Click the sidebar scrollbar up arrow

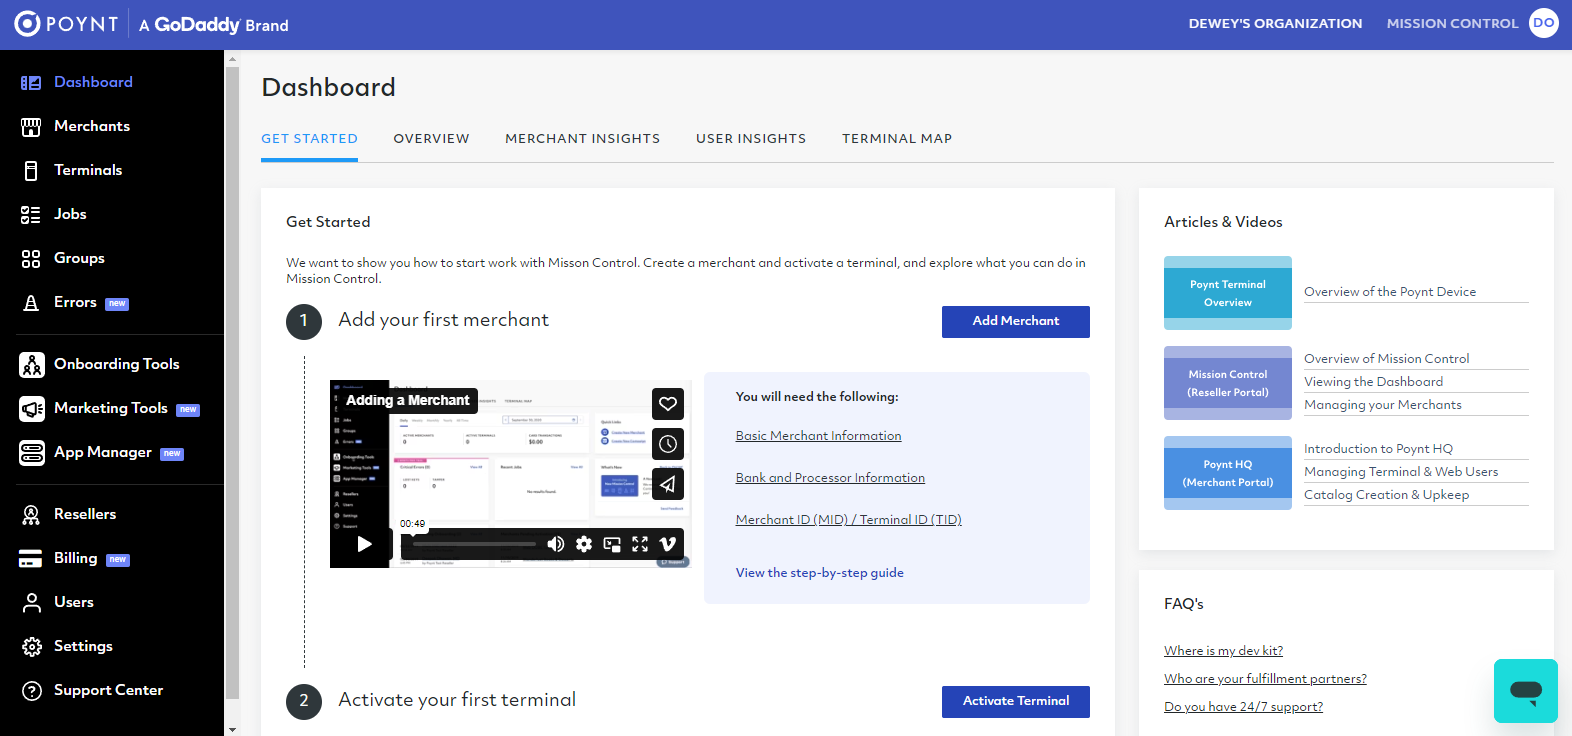click(x=233, y=59)
